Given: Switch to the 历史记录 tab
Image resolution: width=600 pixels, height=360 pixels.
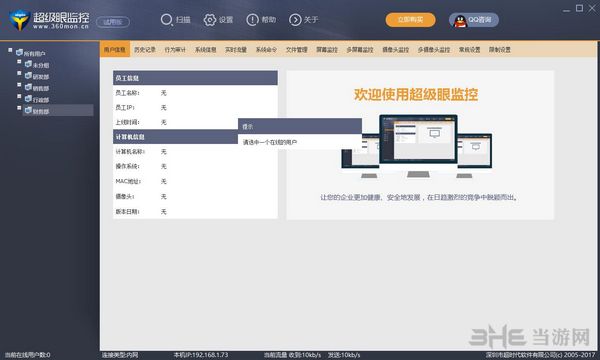Looking at the screenshot, I should (x=145, y=50).
